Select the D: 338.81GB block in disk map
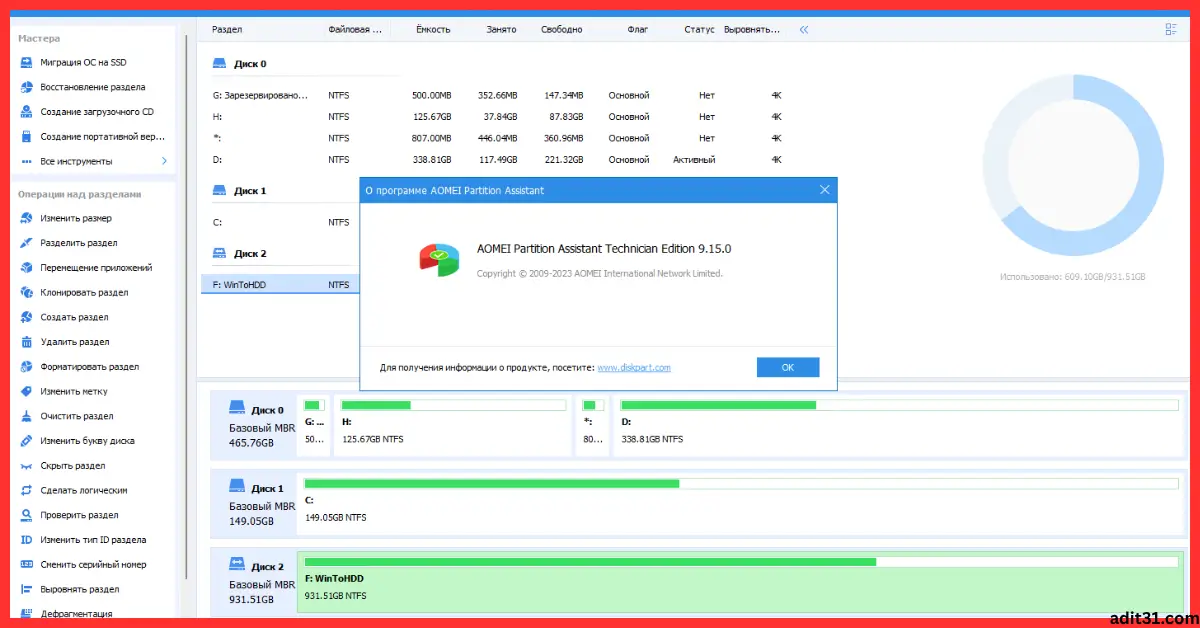 899,425
